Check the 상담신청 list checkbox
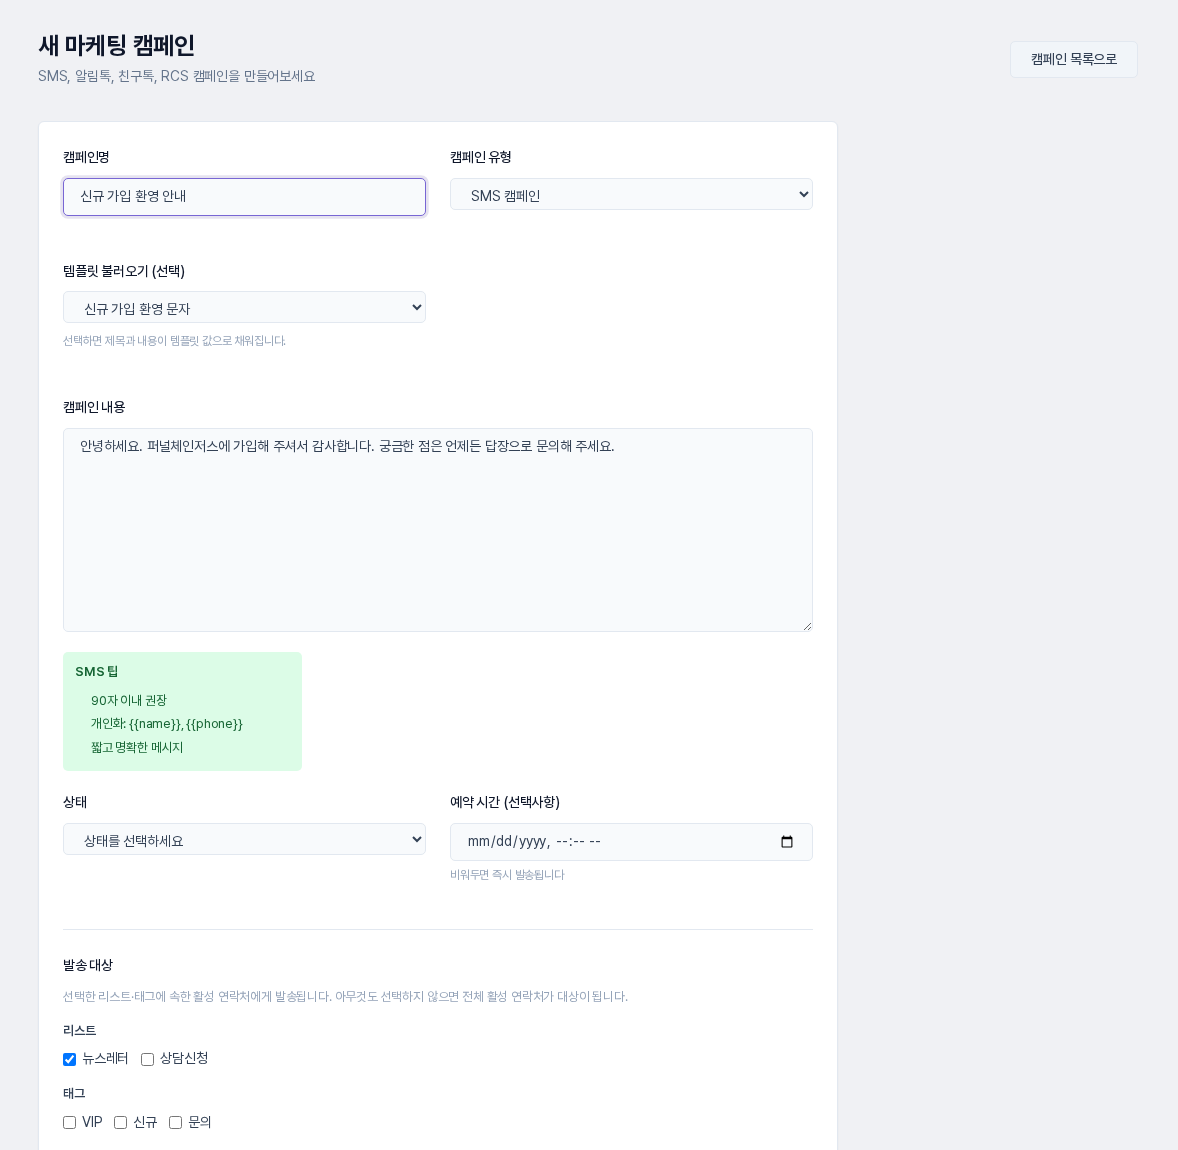This screenshot has height=1150, width=1178. (147, 1059)
